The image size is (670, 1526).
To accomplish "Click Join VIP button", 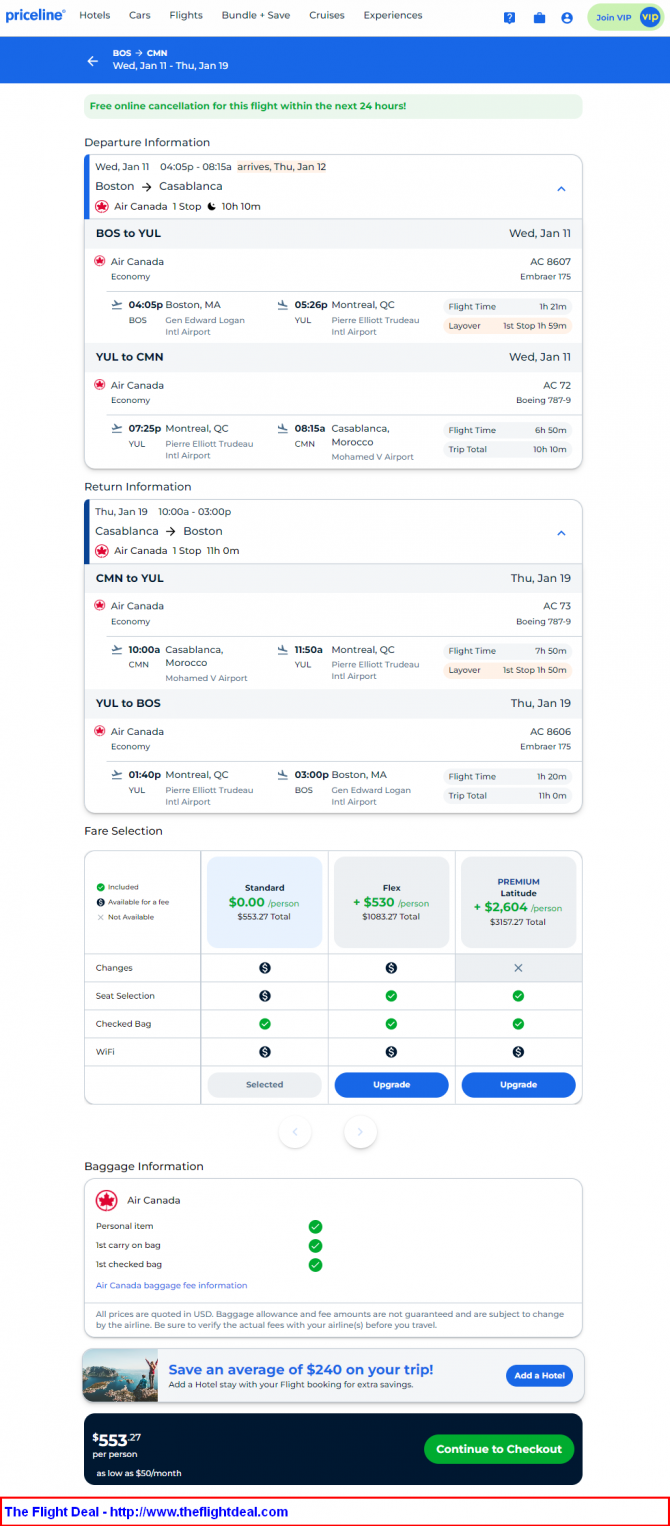I will [626, 17].
